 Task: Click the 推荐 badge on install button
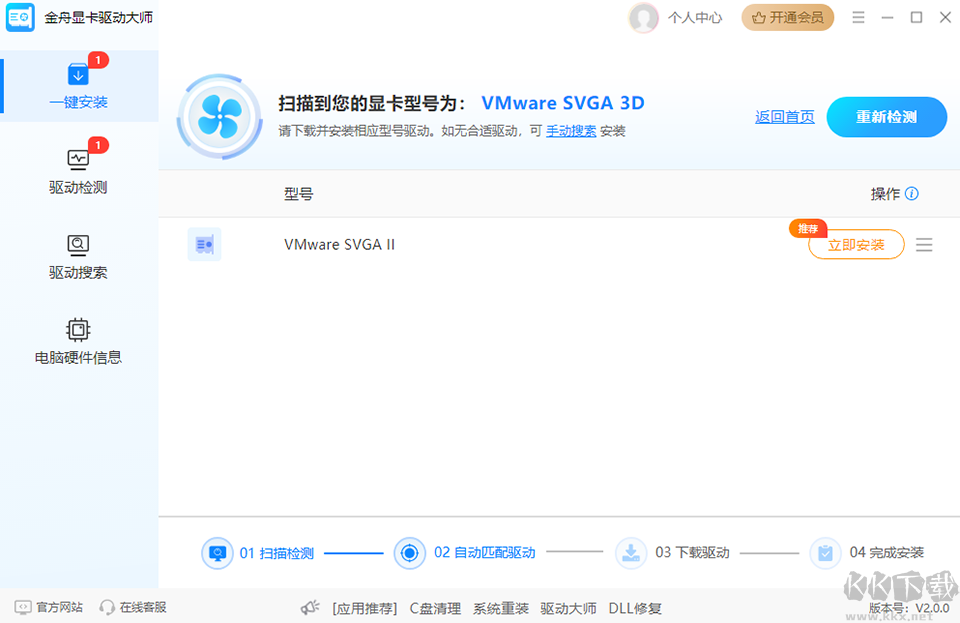pos(808,228)
